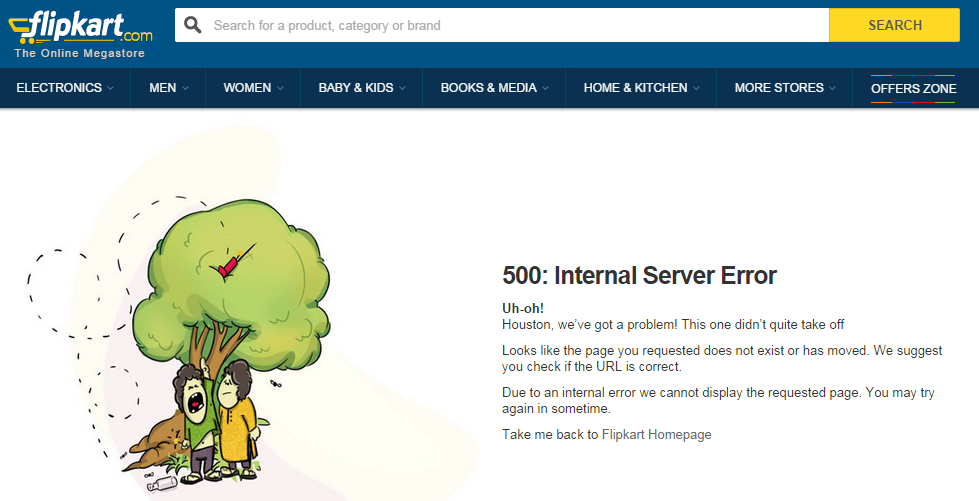
Task: Click the 'Uh-oh!' text
Action: [523, 309]
